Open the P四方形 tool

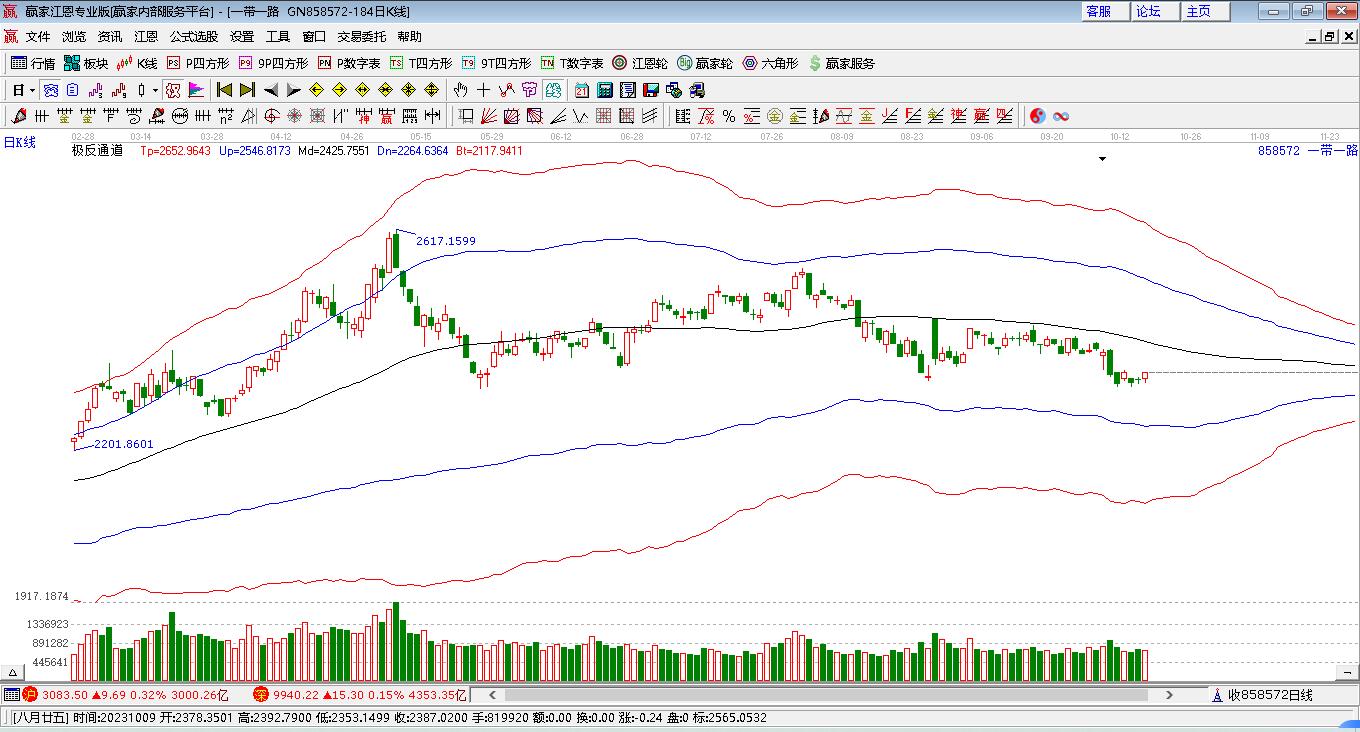(198, 63)
